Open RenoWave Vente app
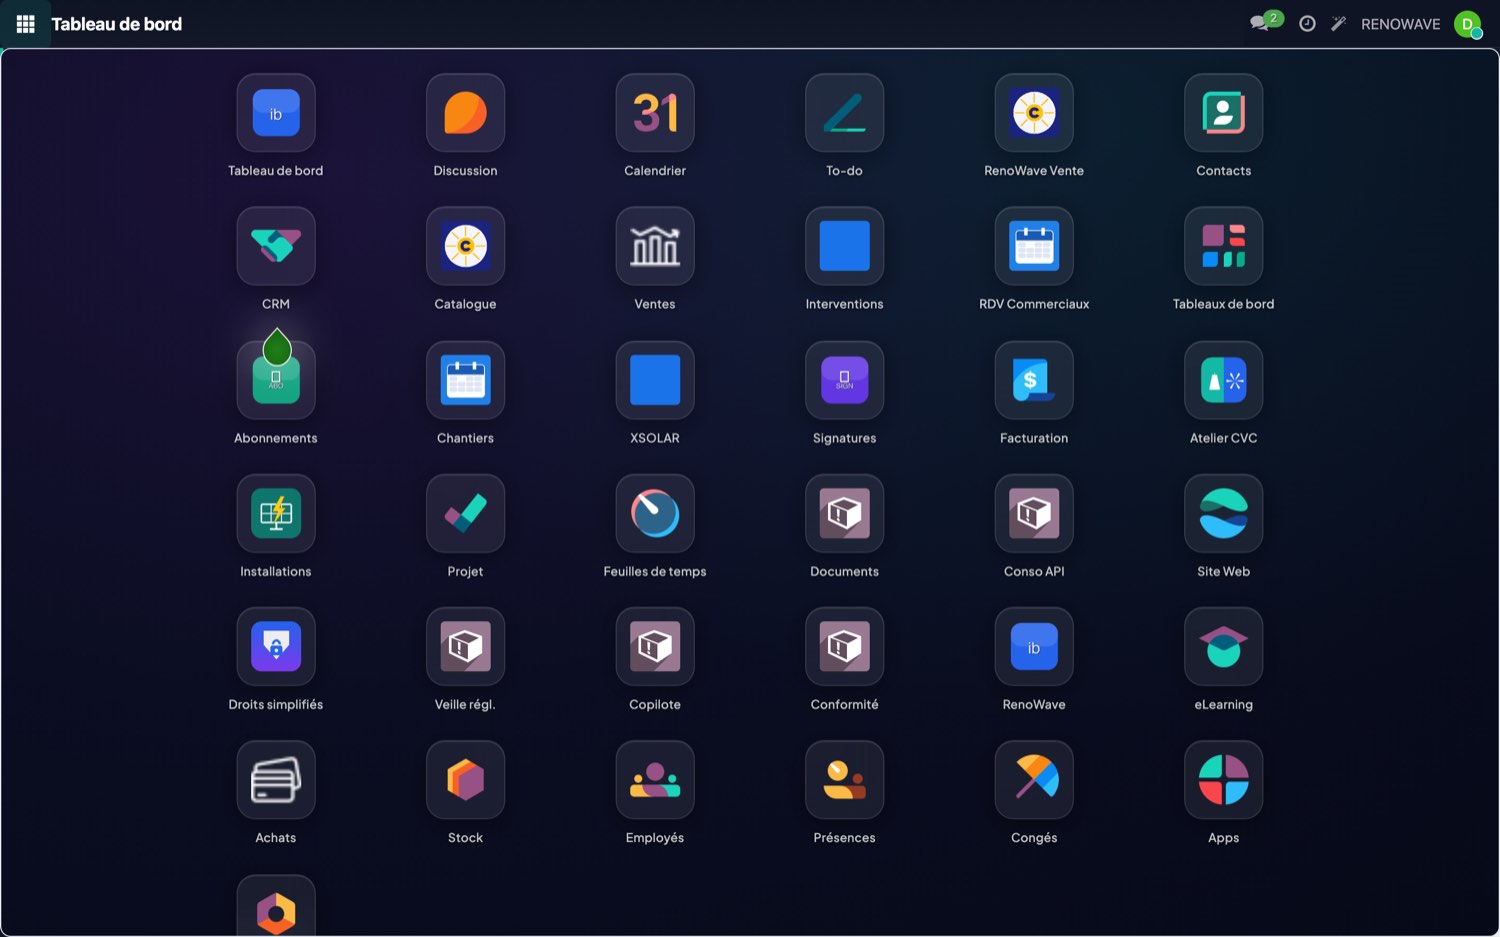 (x=1034, y=113)
